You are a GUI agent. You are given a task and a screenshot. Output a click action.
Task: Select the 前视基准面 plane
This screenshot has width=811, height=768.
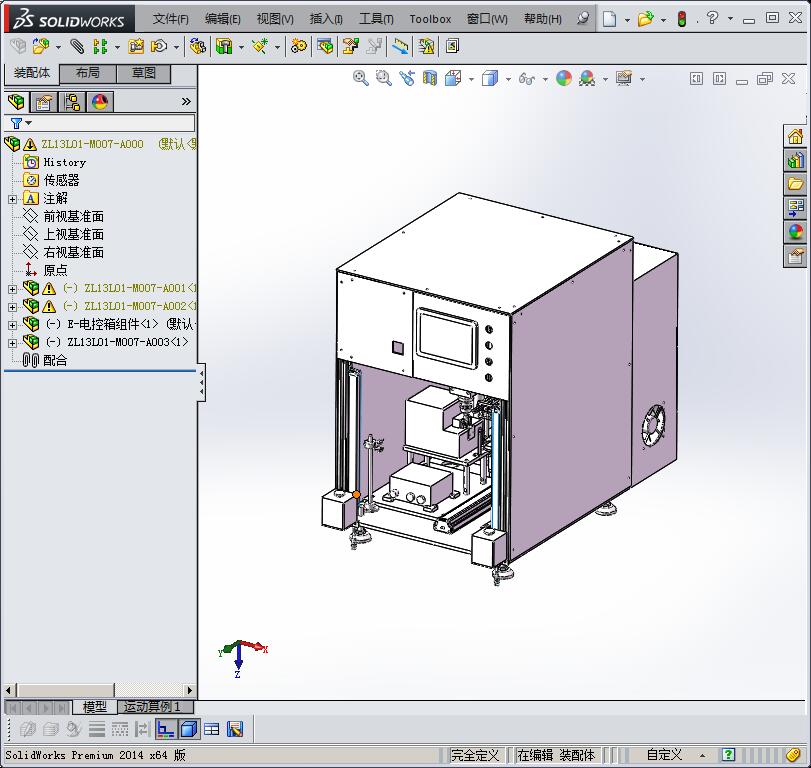[64, 216]
